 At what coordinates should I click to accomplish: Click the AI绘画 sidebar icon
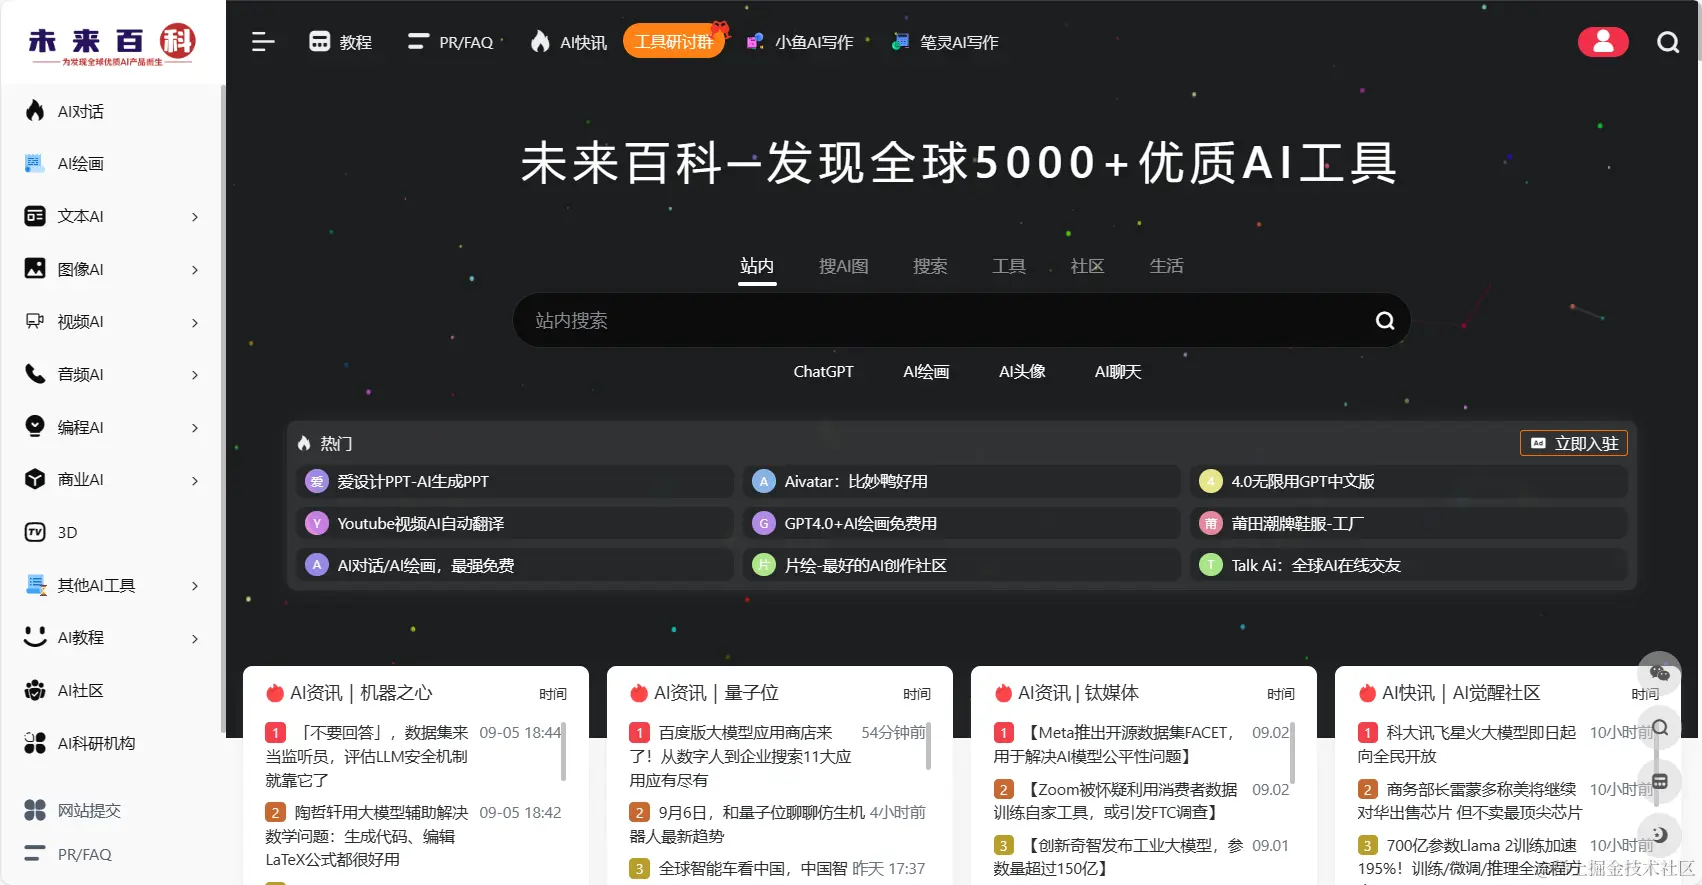point(35,163)
